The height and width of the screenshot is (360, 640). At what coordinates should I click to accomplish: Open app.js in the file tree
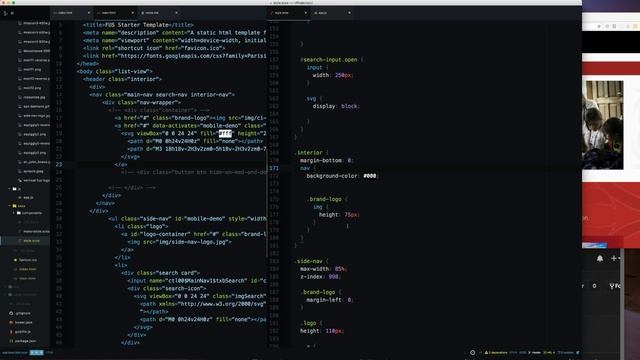(29, 198)
